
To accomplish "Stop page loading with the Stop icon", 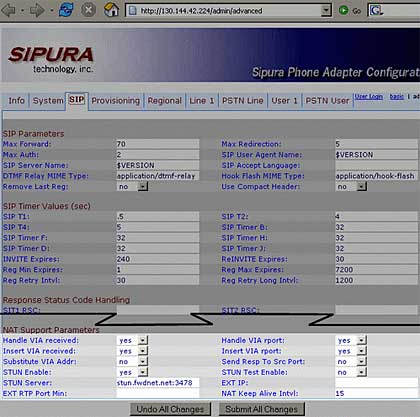I will coord(89,10).
